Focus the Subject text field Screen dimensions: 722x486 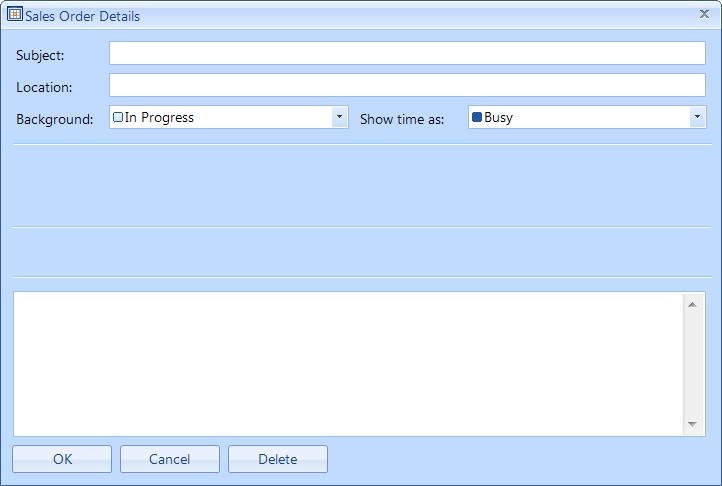tap(407, 53)
